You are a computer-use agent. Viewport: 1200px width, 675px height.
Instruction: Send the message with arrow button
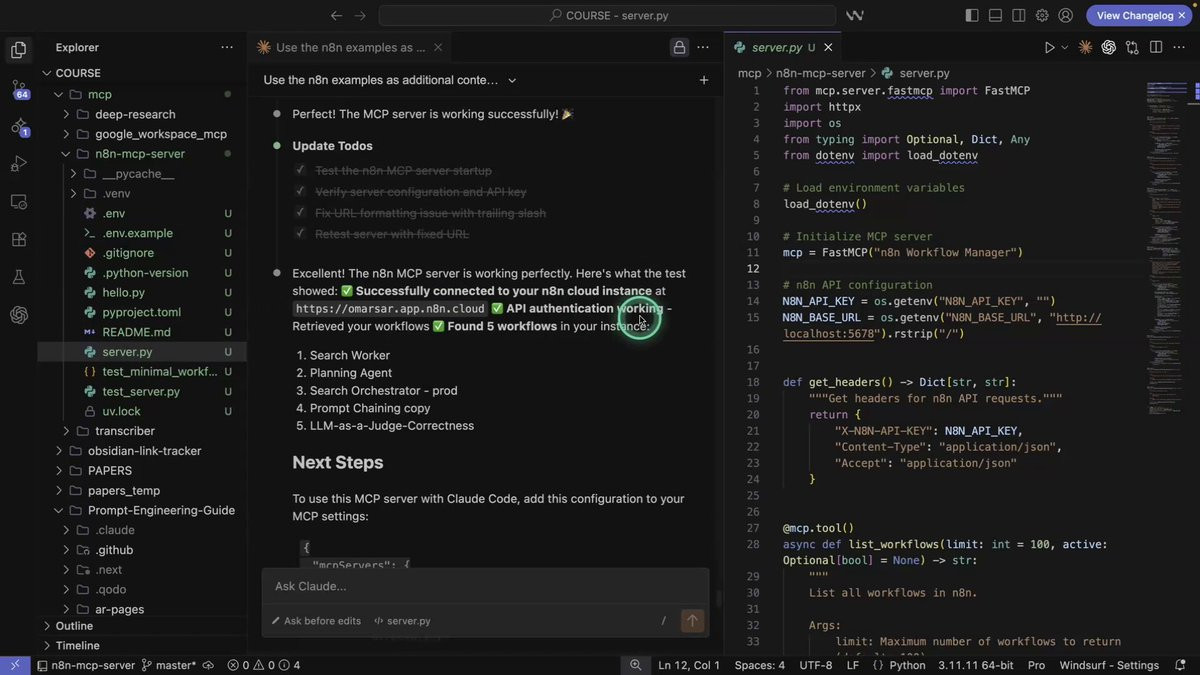692,621
